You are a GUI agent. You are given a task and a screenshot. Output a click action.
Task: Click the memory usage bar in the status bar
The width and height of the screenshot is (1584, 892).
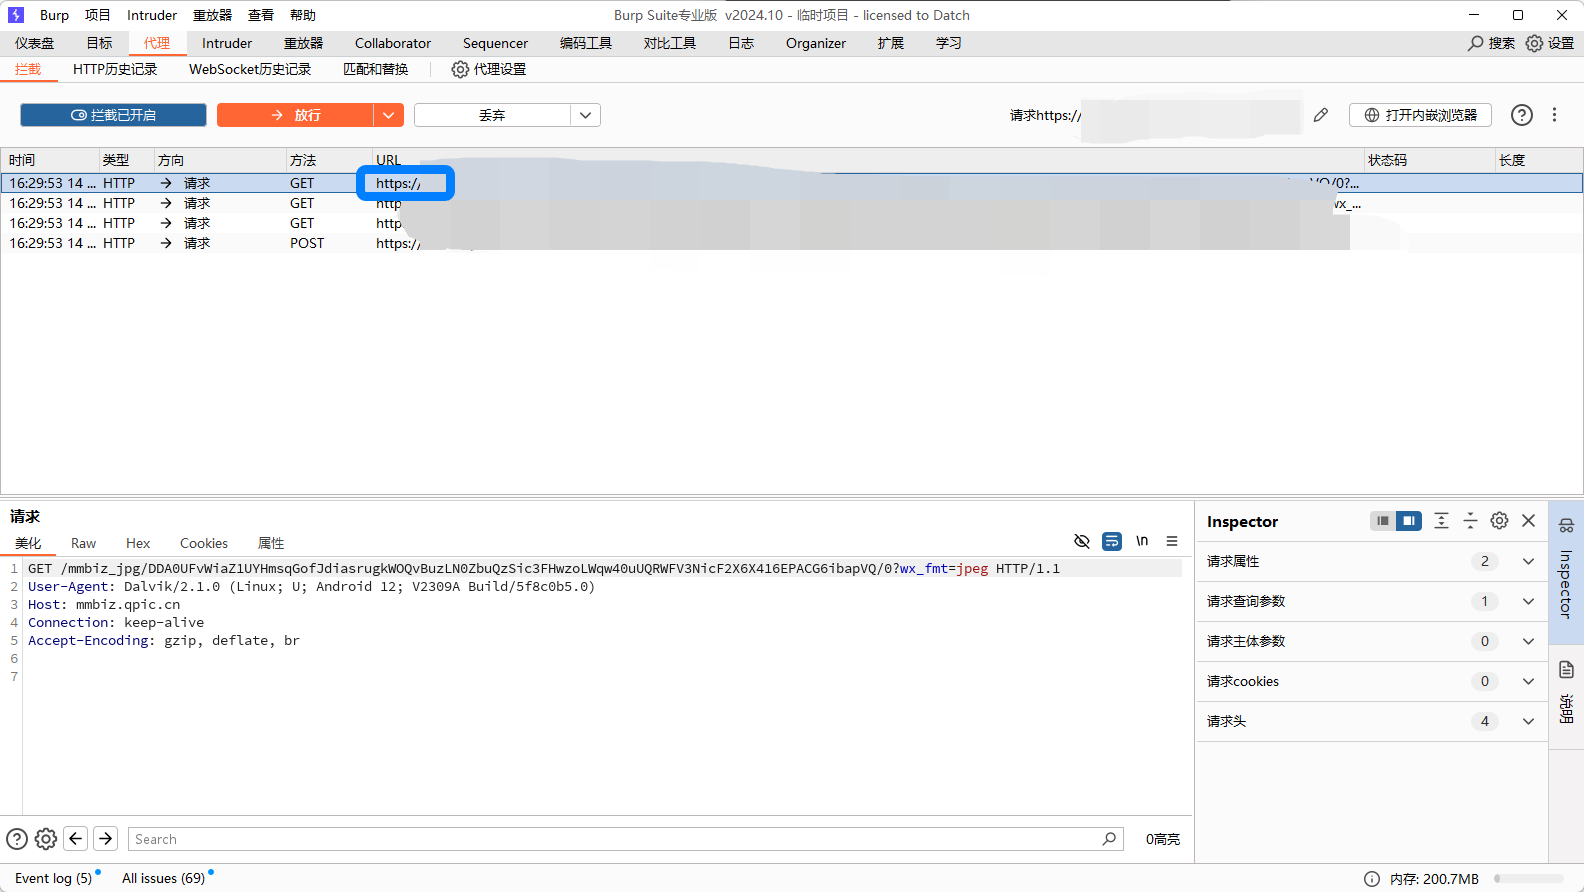tap(1528, 879)
